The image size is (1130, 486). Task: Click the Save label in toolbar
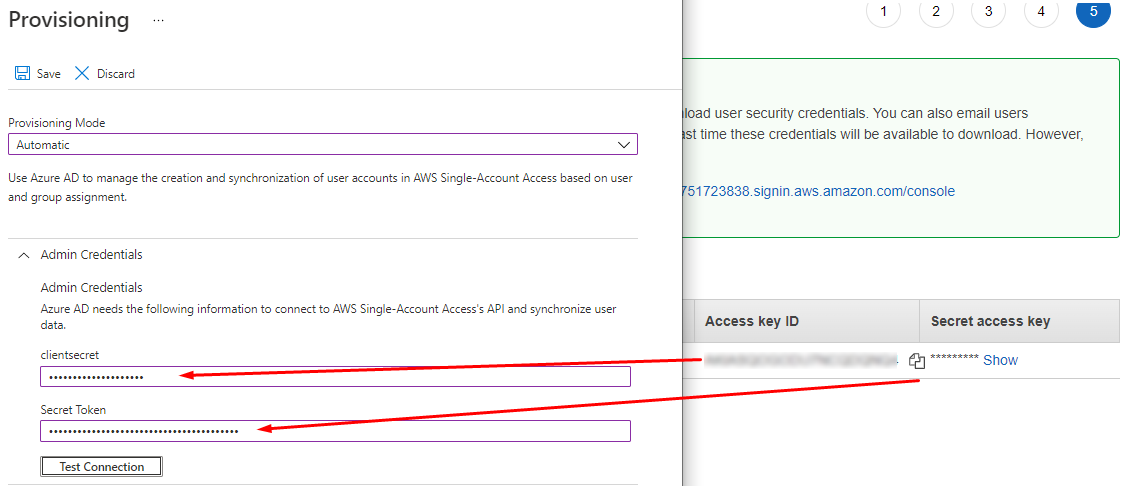pyautogui.click(x=49, y=74)
